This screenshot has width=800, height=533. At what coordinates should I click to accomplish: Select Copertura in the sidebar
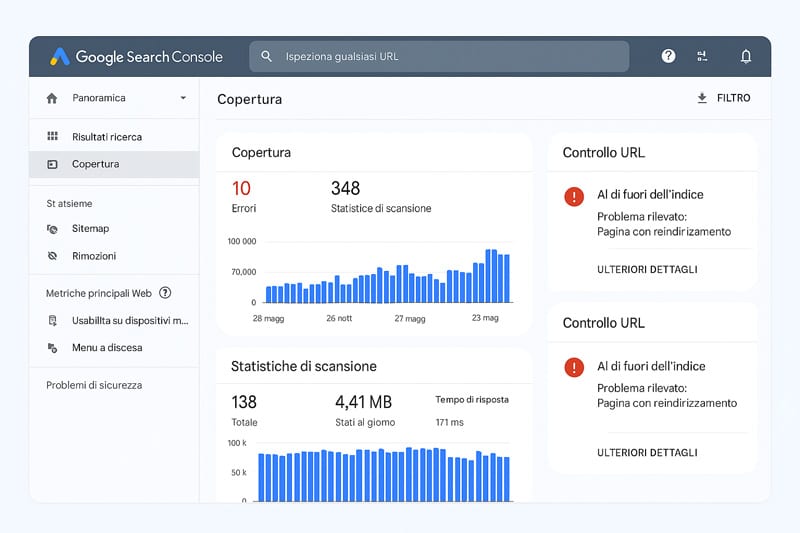pyautogui.click(x=95, y=164)
